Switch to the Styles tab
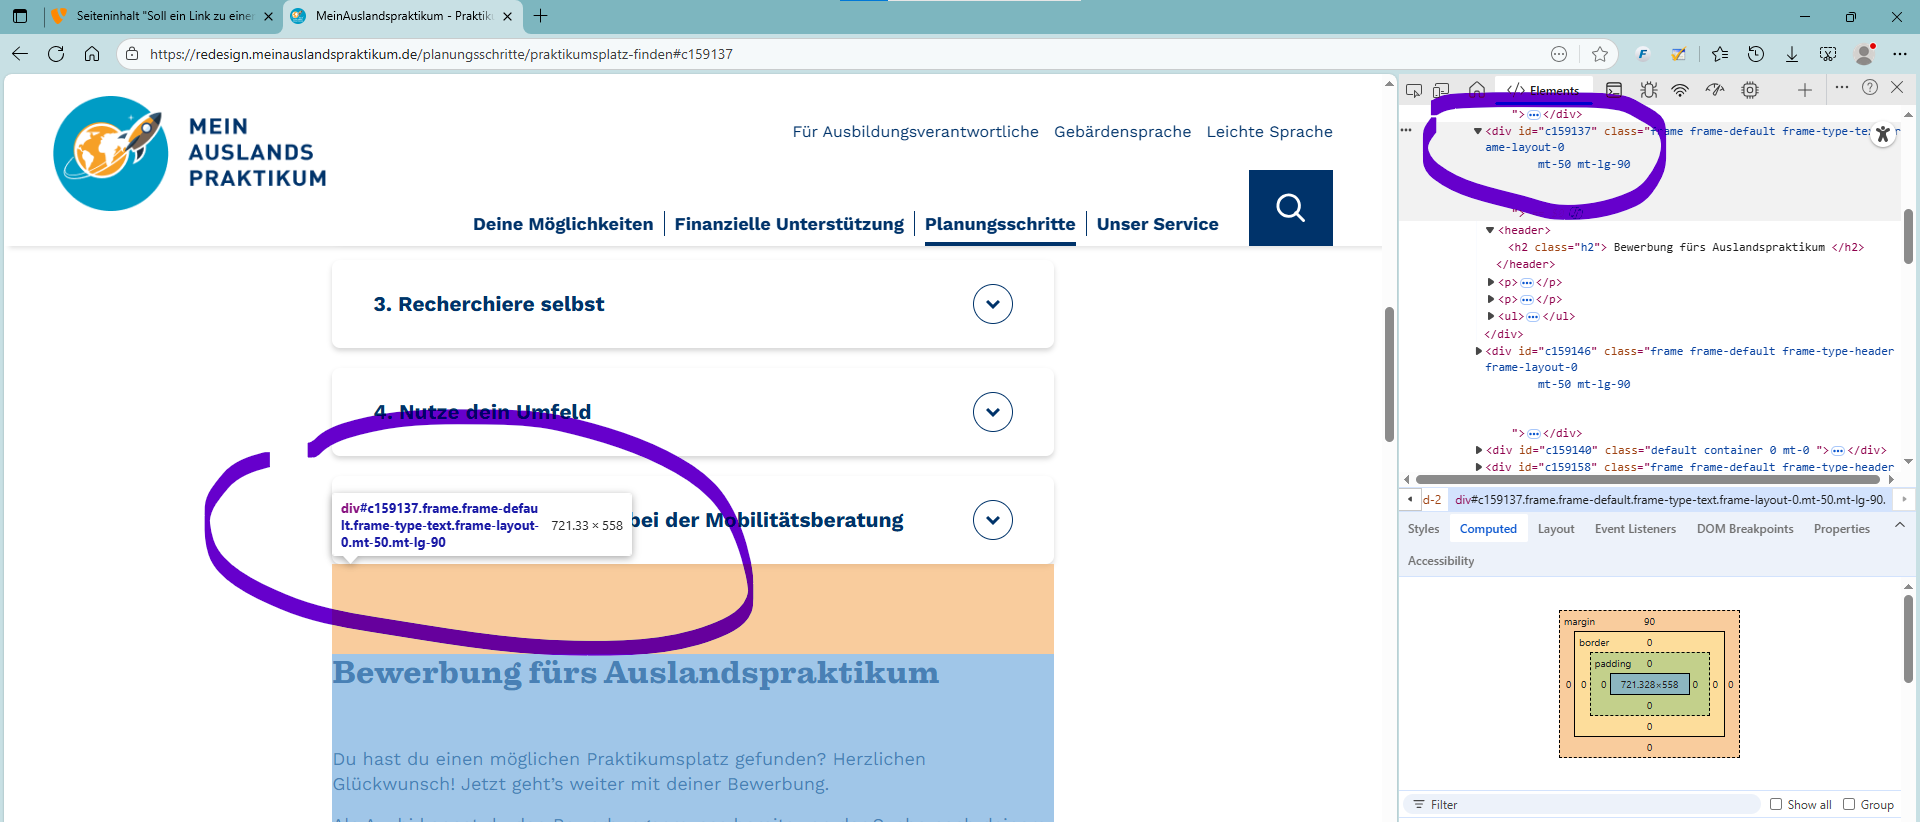Screen dimensions: 1920x822 [1423, 529]
